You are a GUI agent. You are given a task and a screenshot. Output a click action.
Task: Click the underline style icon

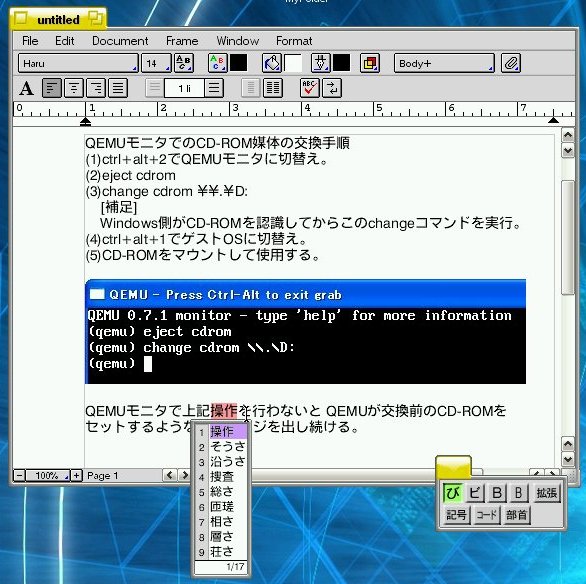pos(321,63)
